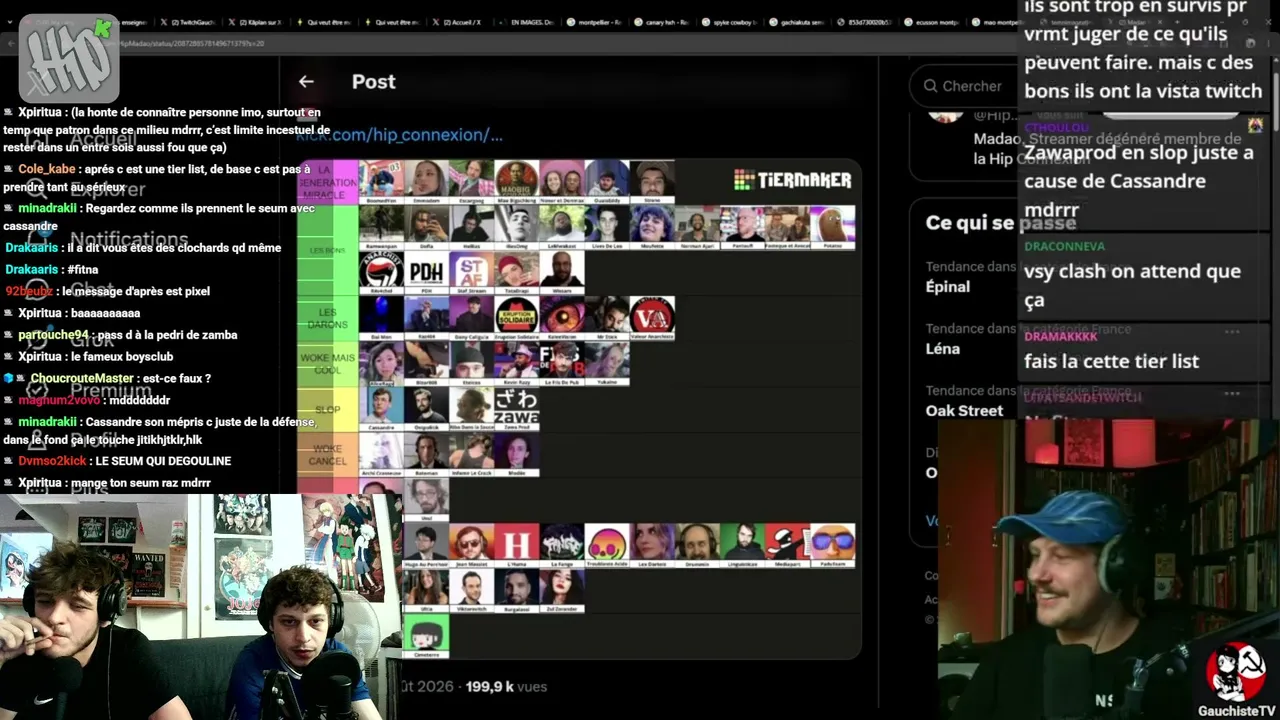Click the WOKE MAIS COOL tier label
The image size is (1280, 720).
click(327, 363)
